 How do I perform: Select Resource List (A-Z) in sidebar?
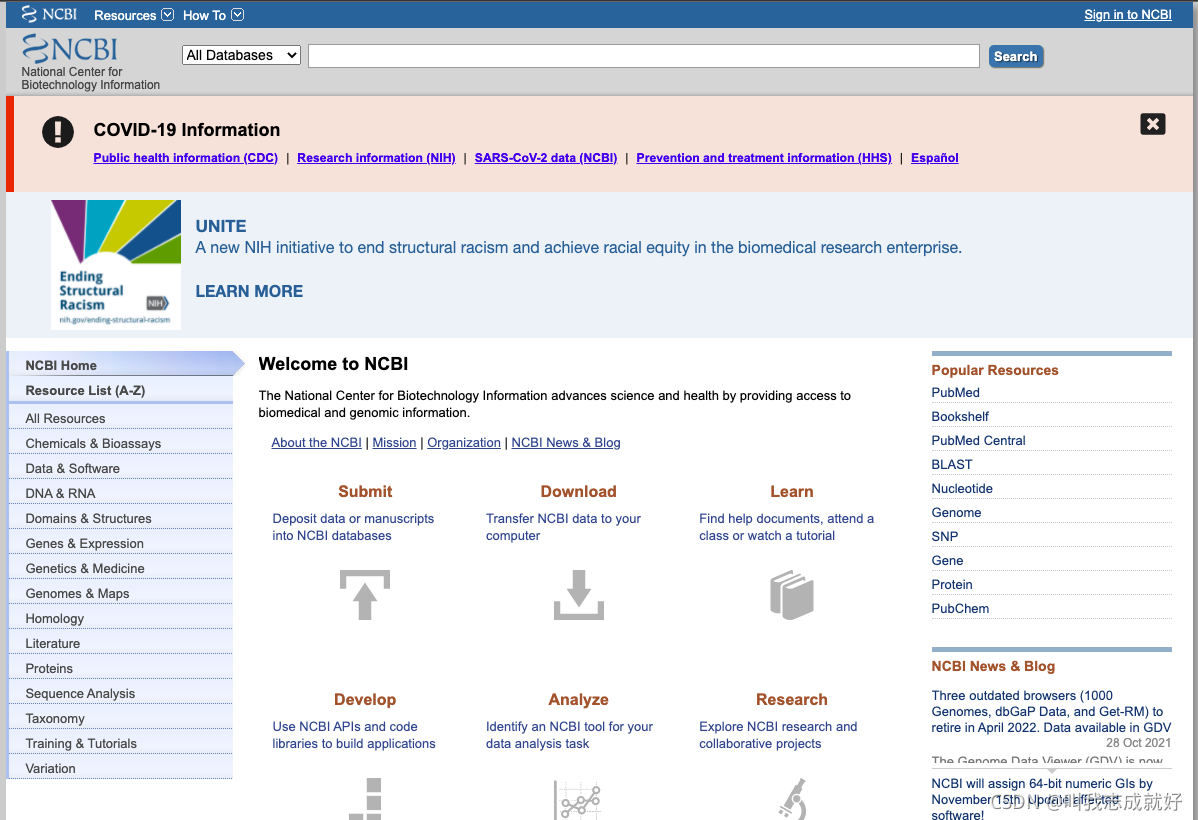click(x=121, y=391)
